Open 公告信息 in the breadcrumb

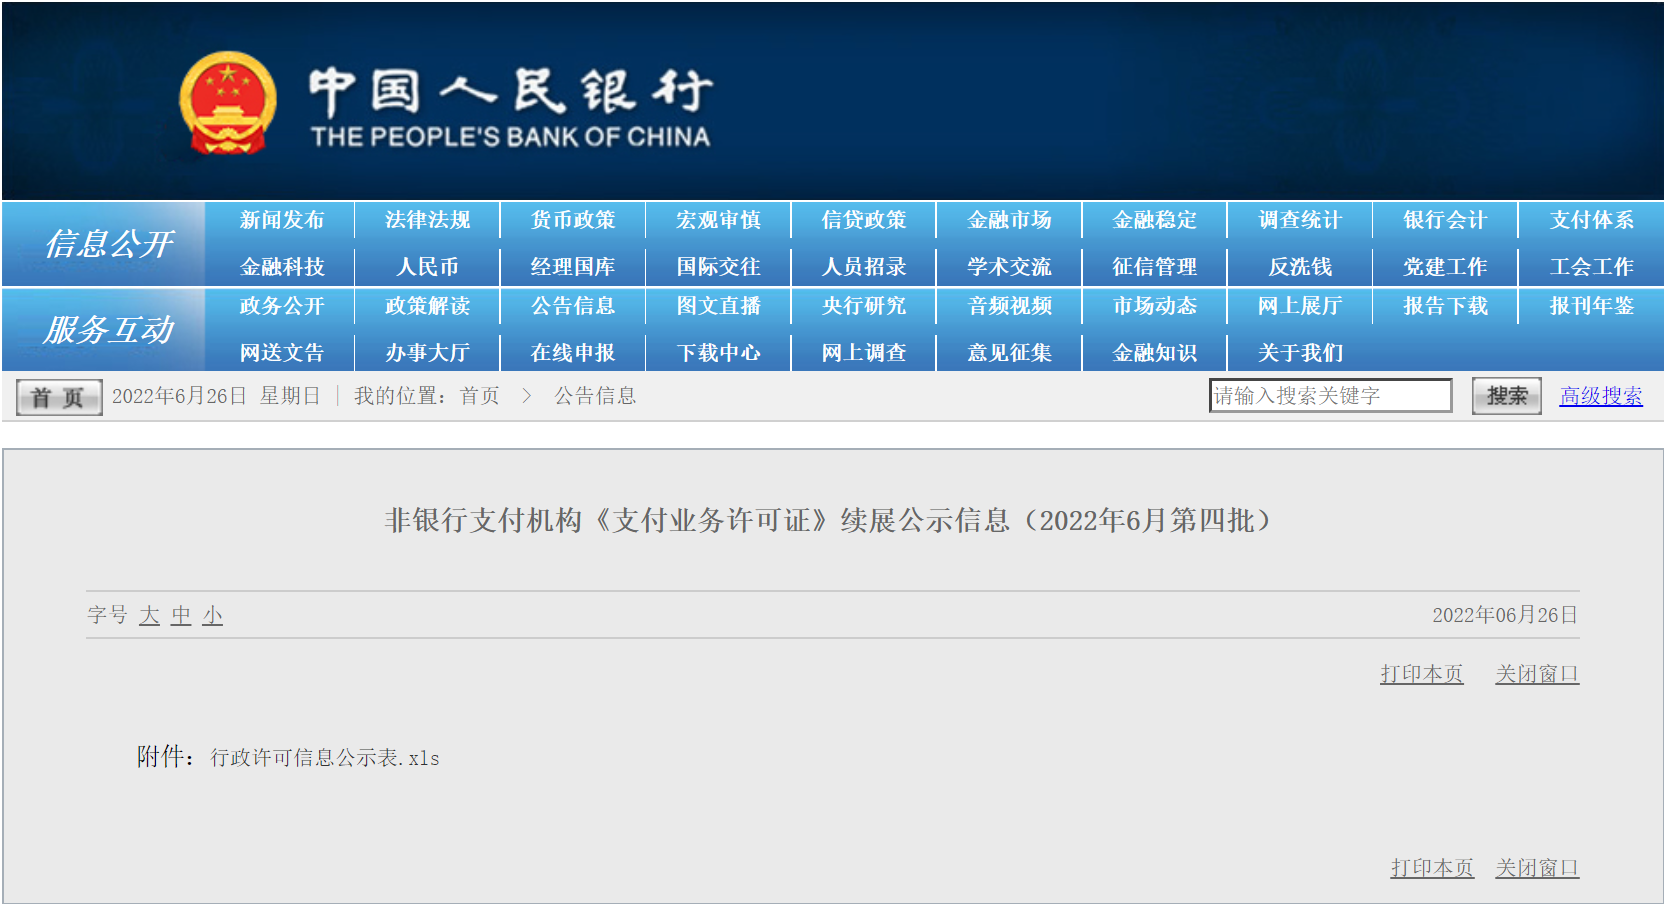596,396
